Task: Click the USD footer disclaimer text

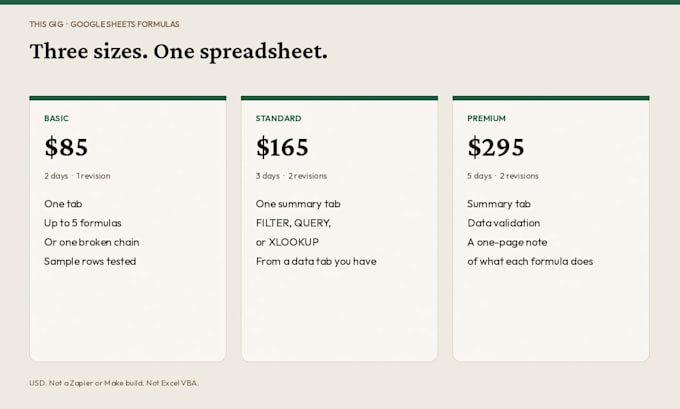Action: (x=114, y=383)
